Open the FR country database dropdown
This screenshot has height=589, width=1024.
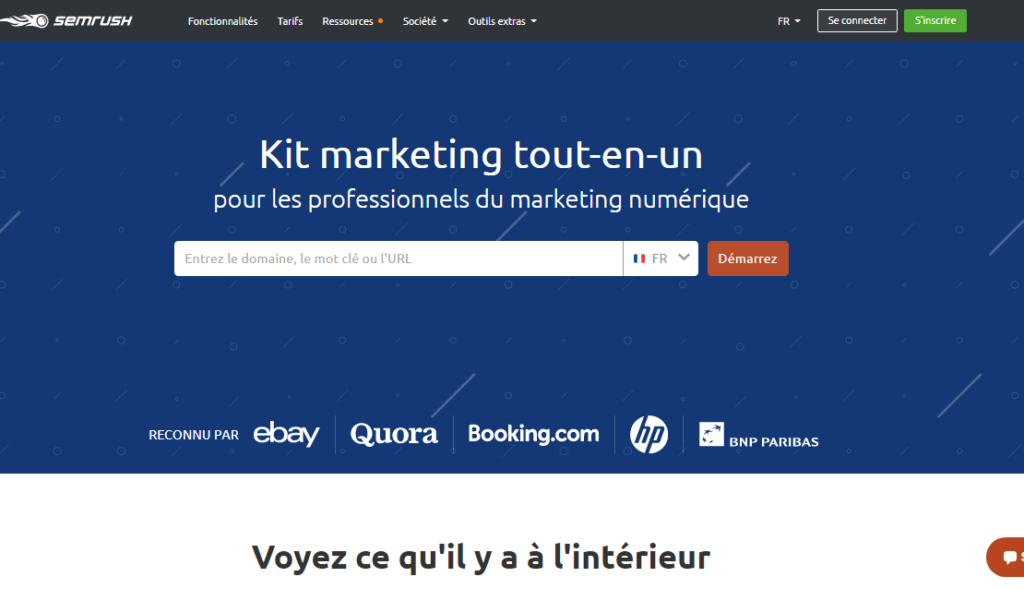click(660, 259)
